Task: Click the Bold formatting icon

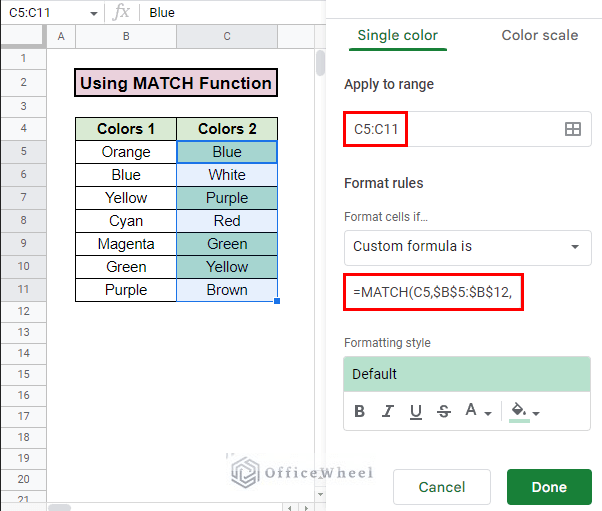Action: (x=359, y=411)
